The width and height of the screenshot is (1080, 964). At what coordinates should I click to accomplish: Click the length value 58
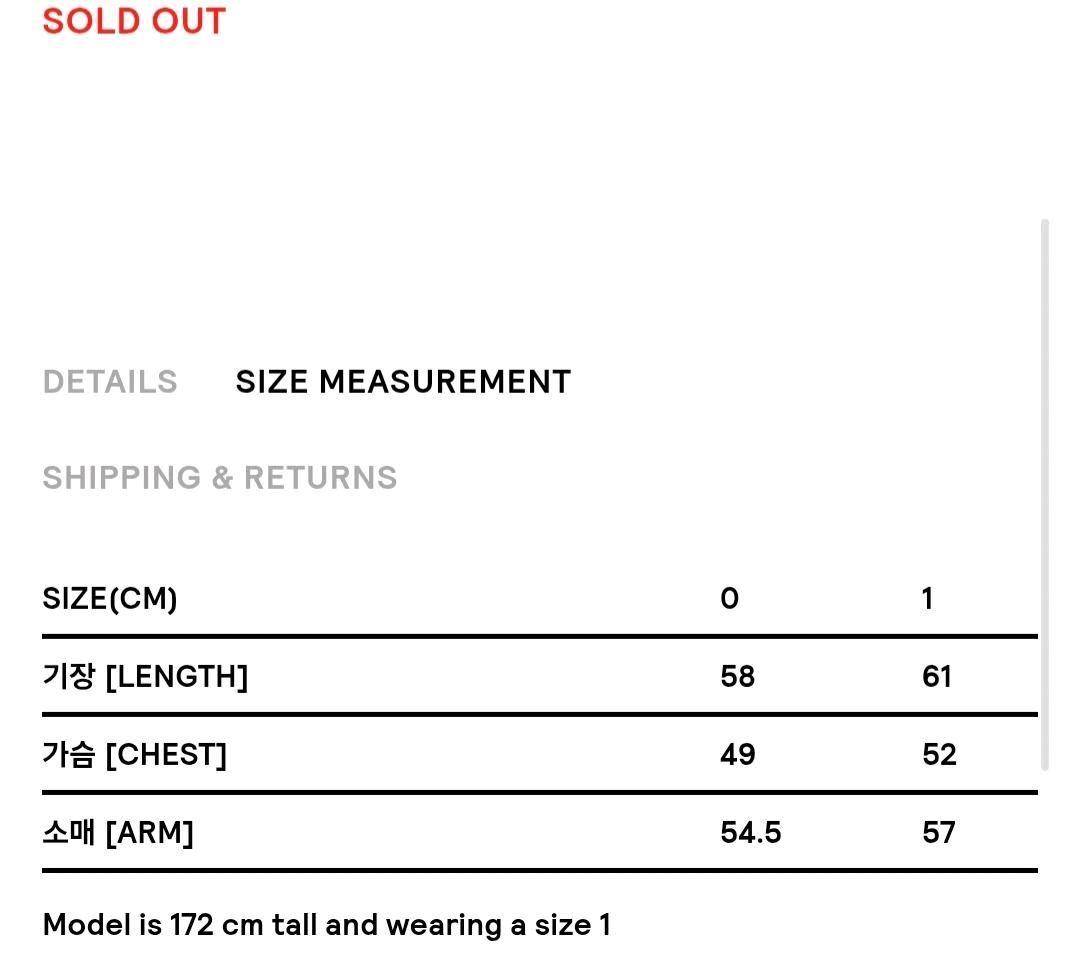click(738, 676)
